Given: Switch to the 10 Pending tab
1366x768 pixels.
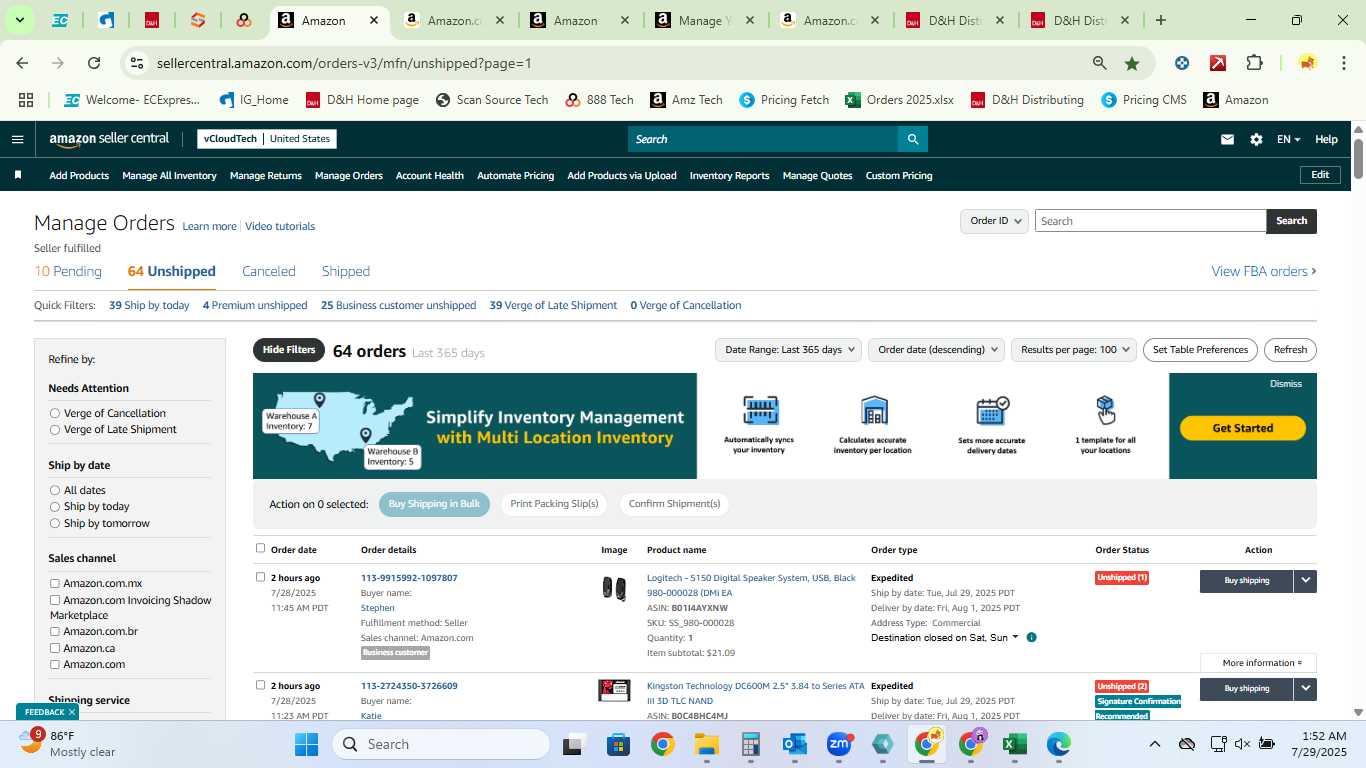Looking at the screenshot, I should tap(68, 271).
